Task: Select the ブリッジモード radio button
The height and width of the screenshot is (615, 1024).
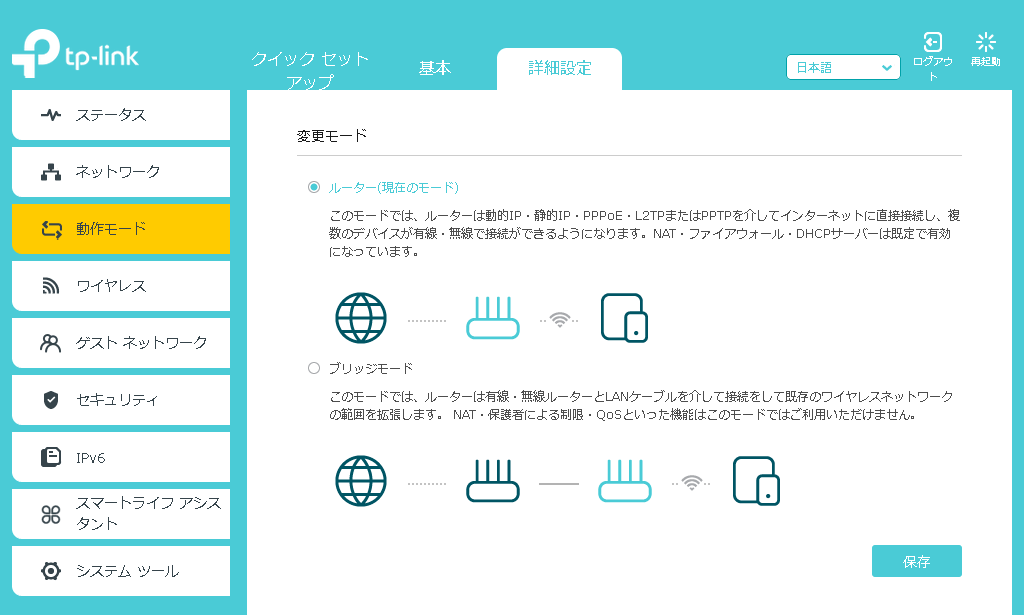Action: pos(314,368)
